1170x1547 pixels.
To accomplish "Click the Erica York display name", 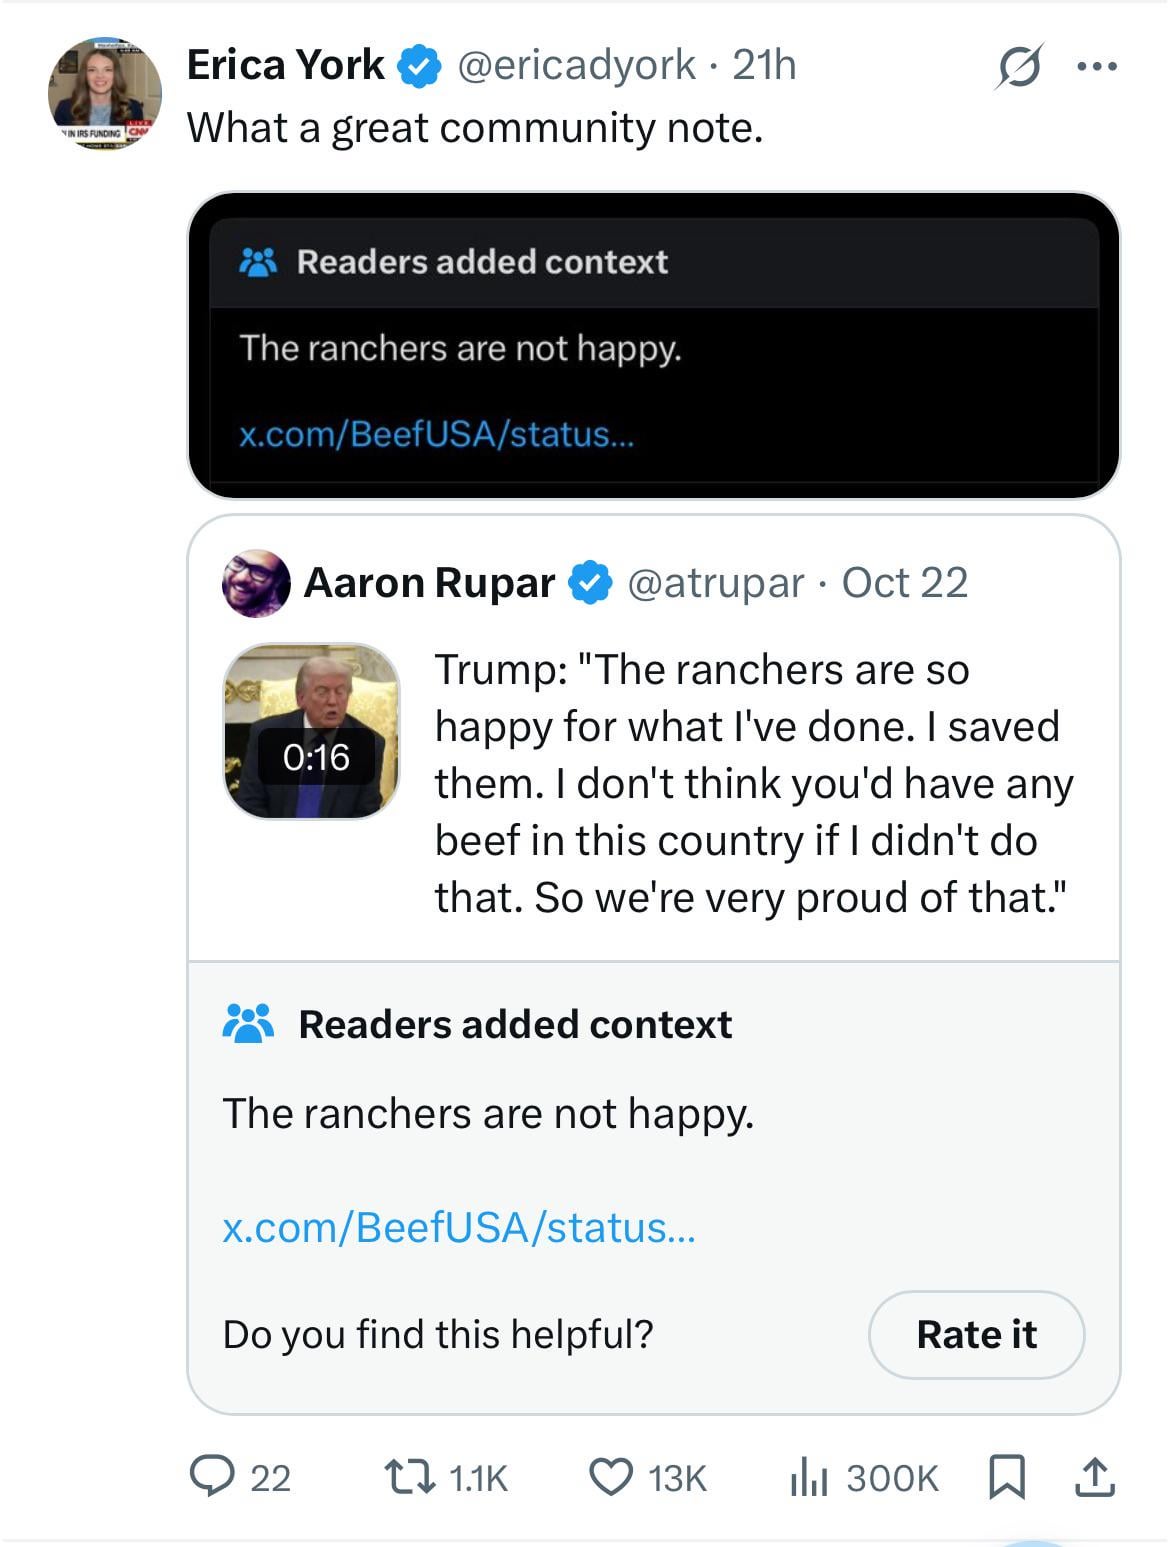I will click(285, 66).
